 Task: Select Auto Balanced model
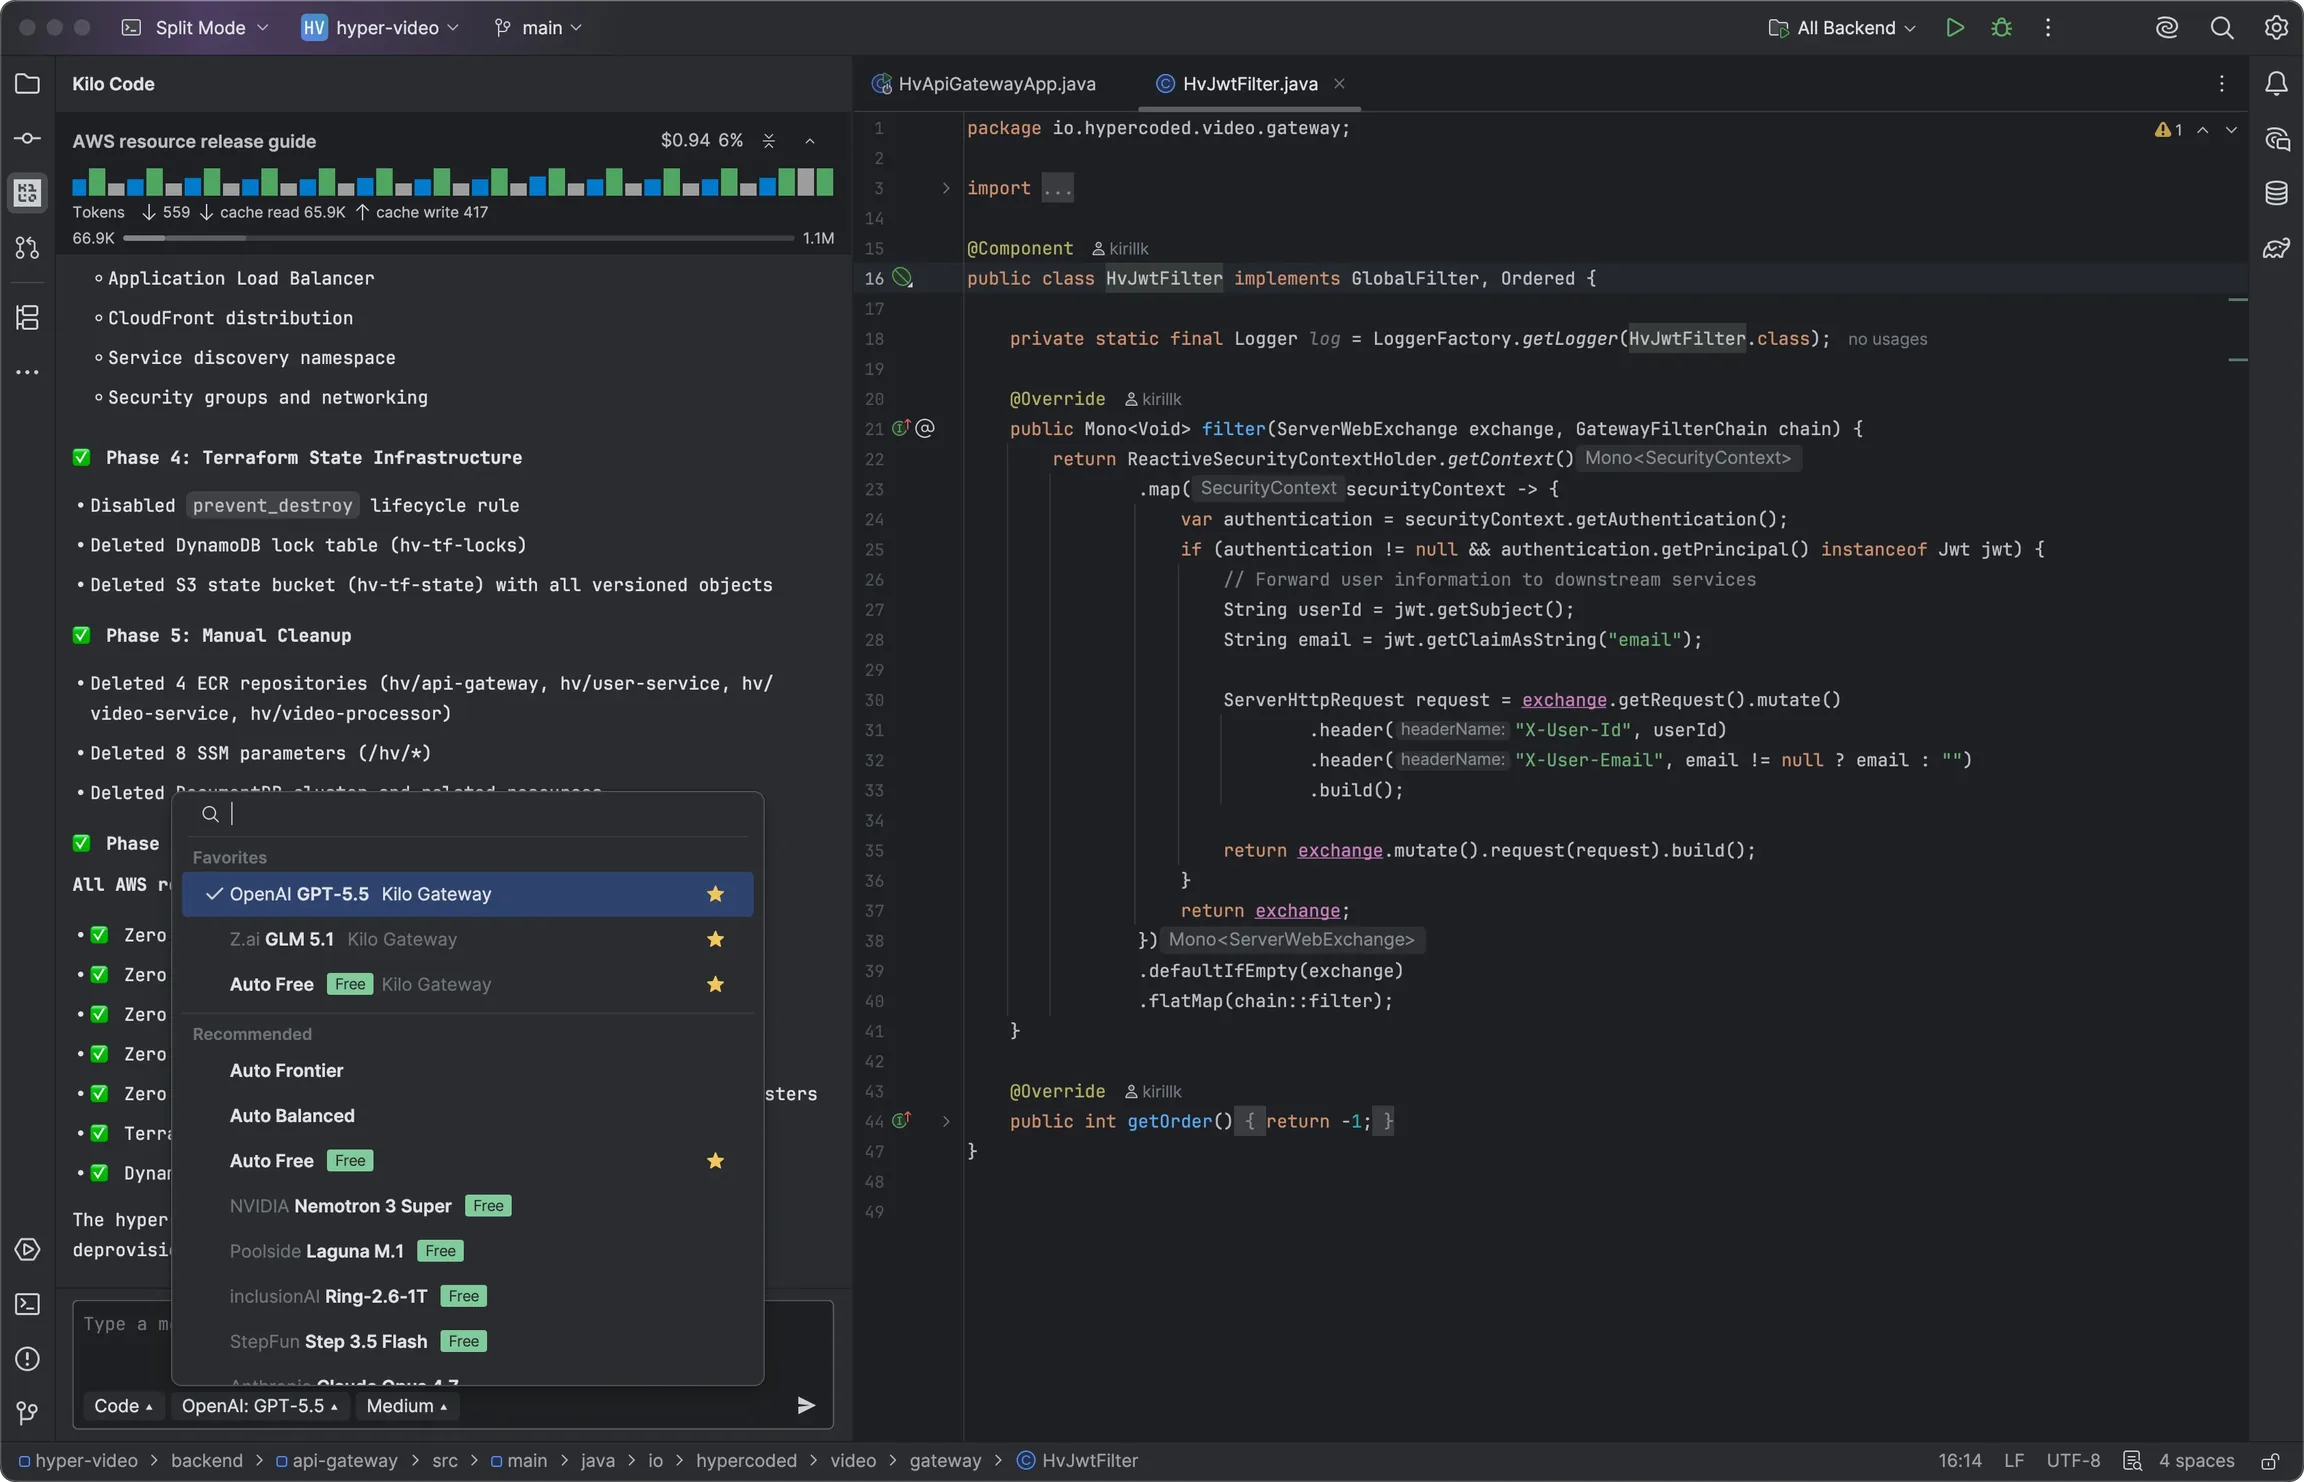(467, 1116)
